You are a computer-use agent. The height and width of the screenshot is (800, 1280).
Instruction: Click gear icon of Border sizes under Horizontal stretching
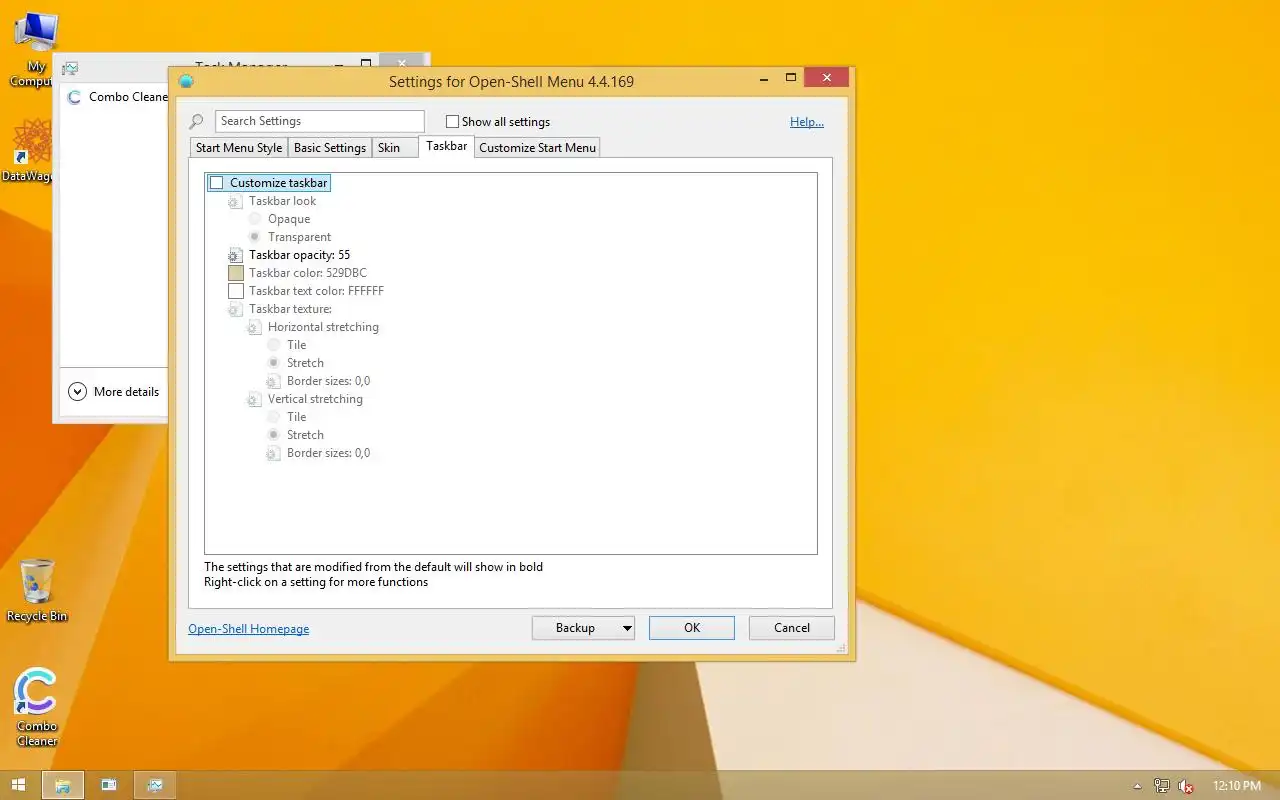click(273, 381)
